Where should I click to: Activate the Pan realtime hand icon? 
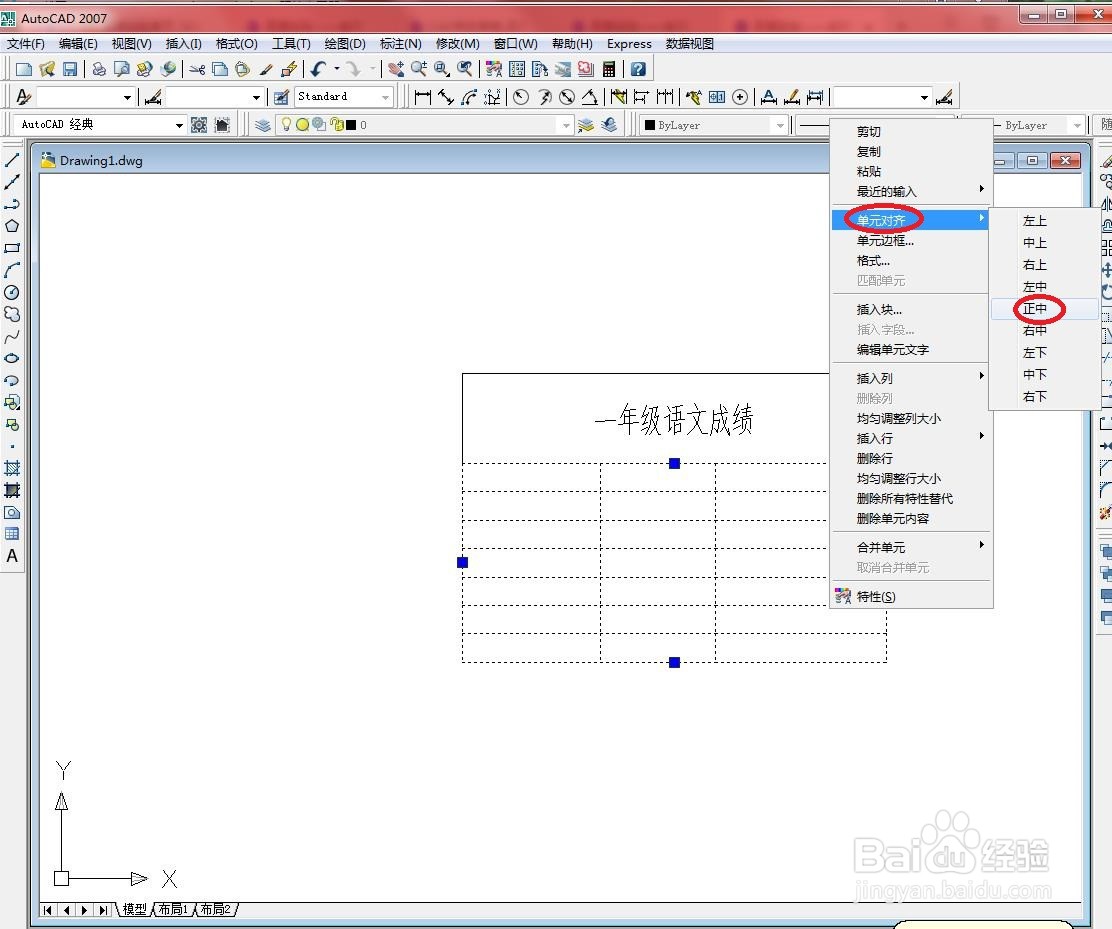pyautogui.click(x=396, y=69)
